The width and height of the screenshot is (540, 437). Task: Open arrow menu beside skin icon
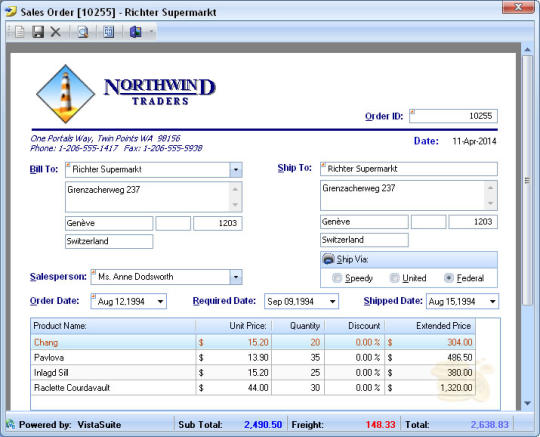tap(151, 32)
